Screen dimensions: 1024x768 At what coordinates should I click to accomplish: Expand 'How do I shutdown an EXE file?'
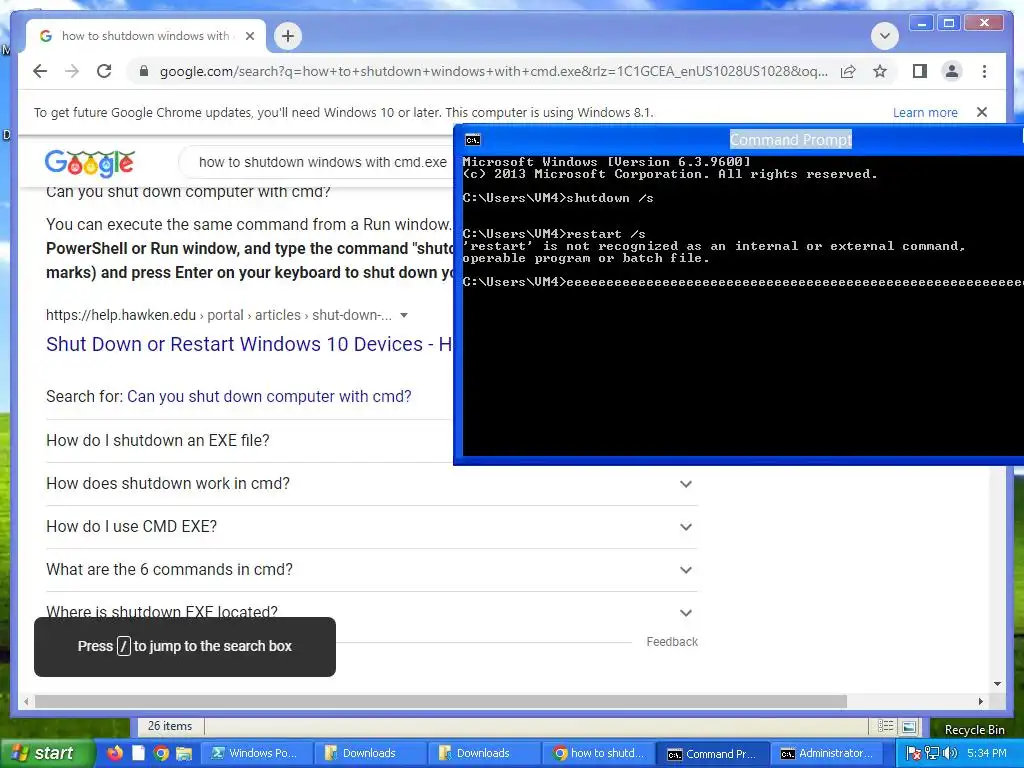(x=249, y=441)
